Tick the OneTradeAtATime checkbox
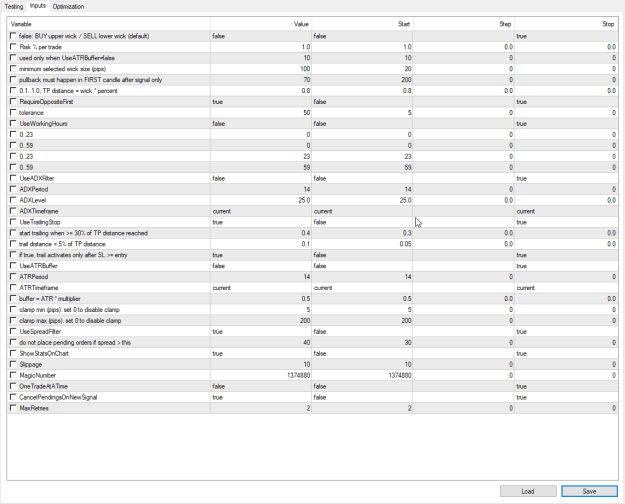This screenshot has width=625, height=504. [14, 386]
